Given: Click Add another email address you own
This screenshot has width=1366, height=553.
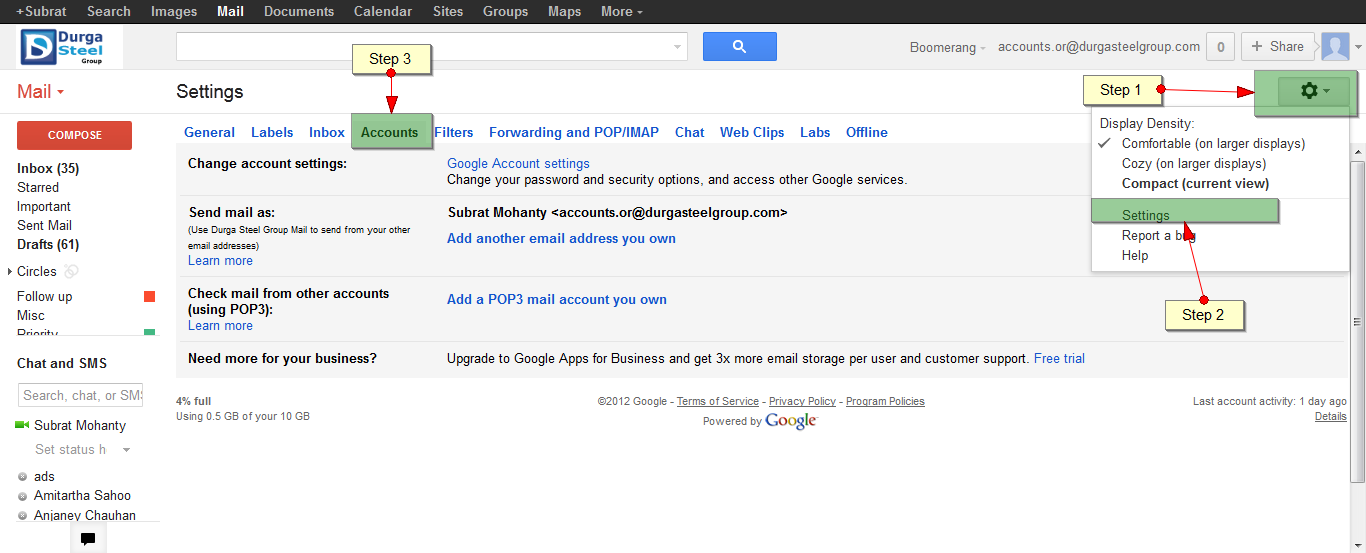Looking at the screenshot, I should click(x=561, y=238).
